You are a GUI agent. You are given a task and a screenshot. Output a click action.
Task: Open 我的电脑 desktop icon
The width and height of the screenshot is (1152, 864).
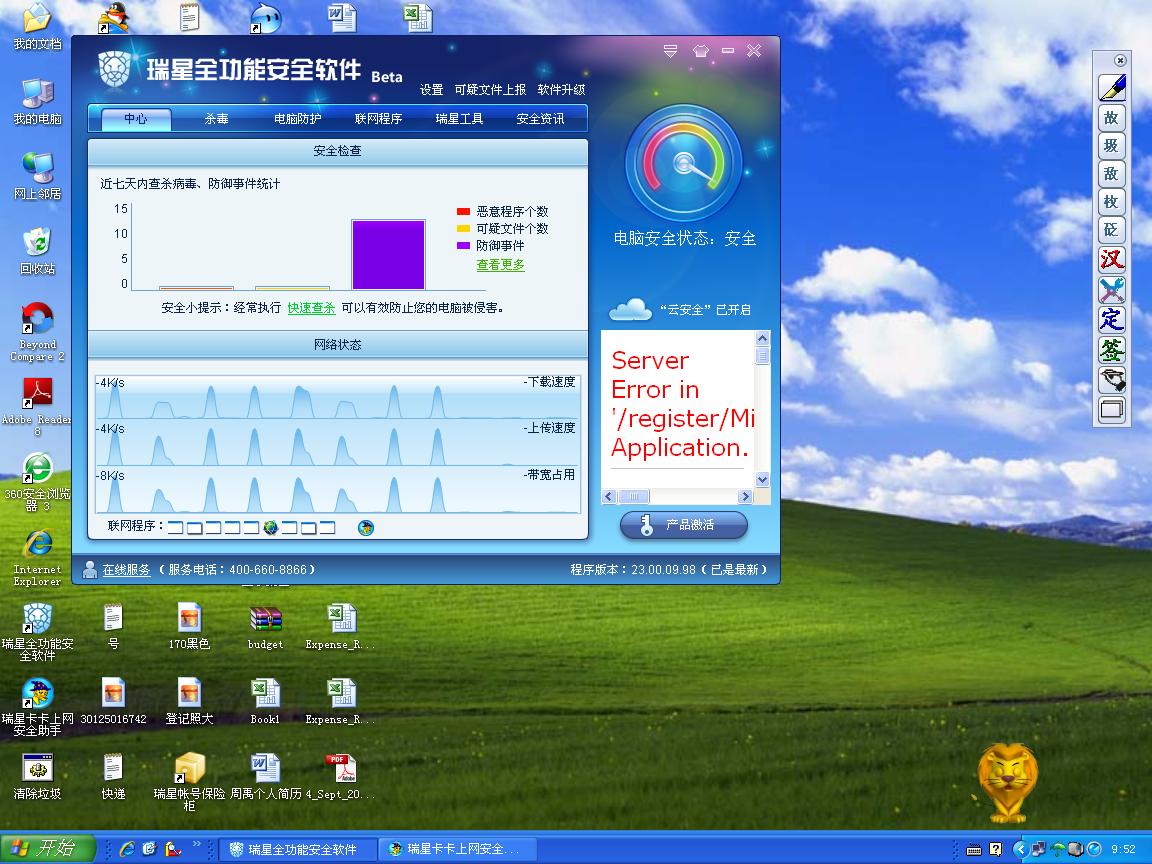point(37,102)
